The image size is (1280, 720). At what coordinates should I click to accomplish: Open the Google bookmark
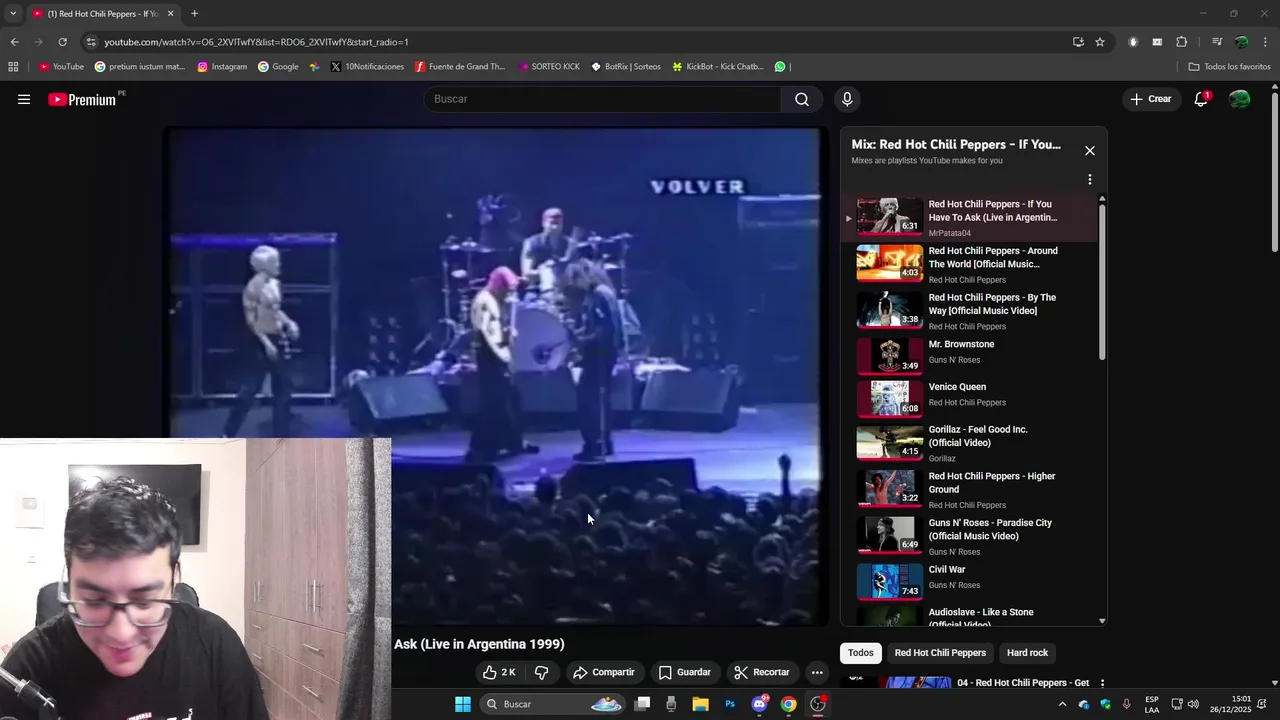coord(278,67)
